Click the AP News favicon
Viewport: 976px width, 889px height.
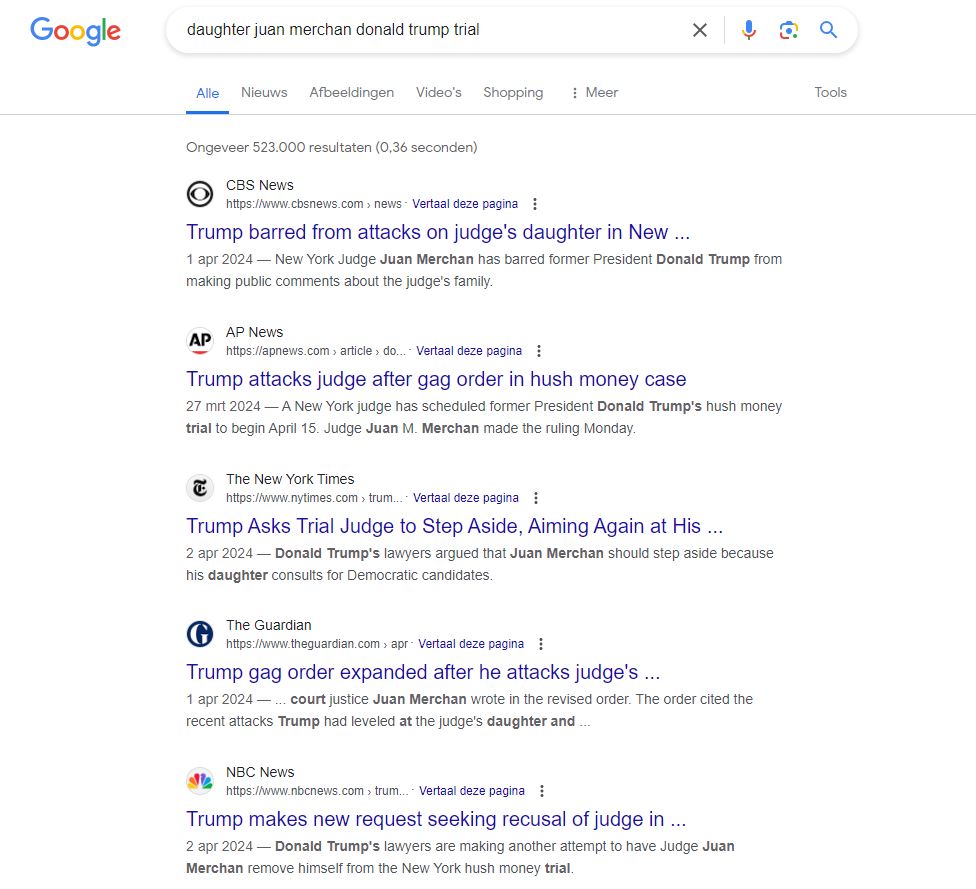point(200,341)
